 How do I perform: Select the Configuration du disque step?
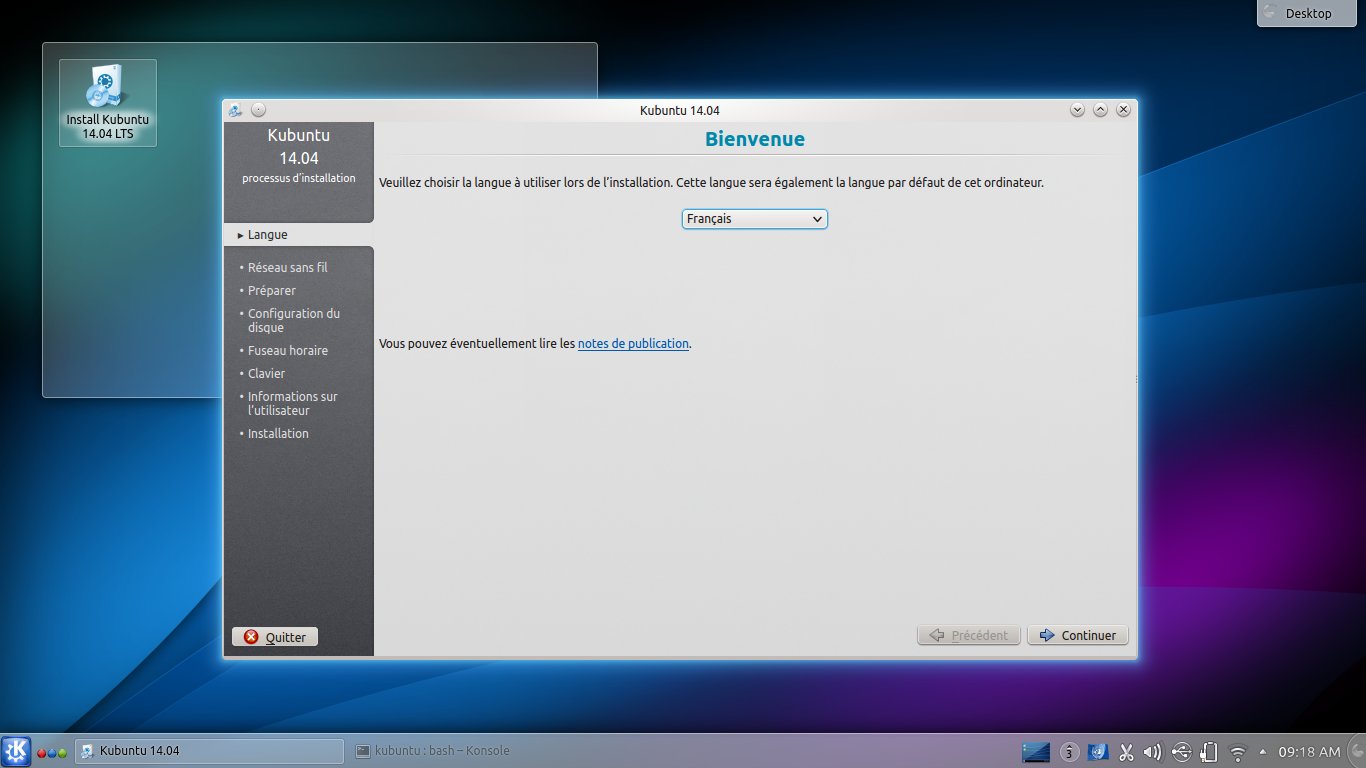click(293, 320)
